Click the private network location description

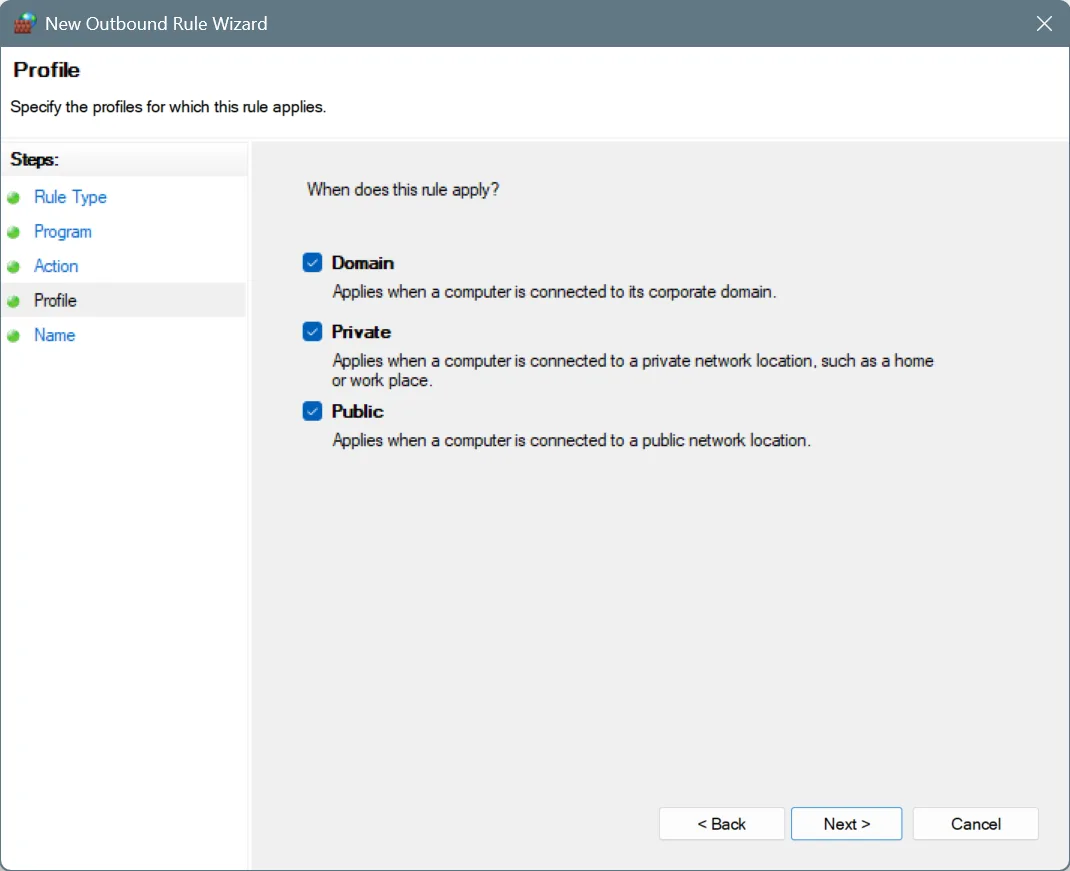coord(633,371)
